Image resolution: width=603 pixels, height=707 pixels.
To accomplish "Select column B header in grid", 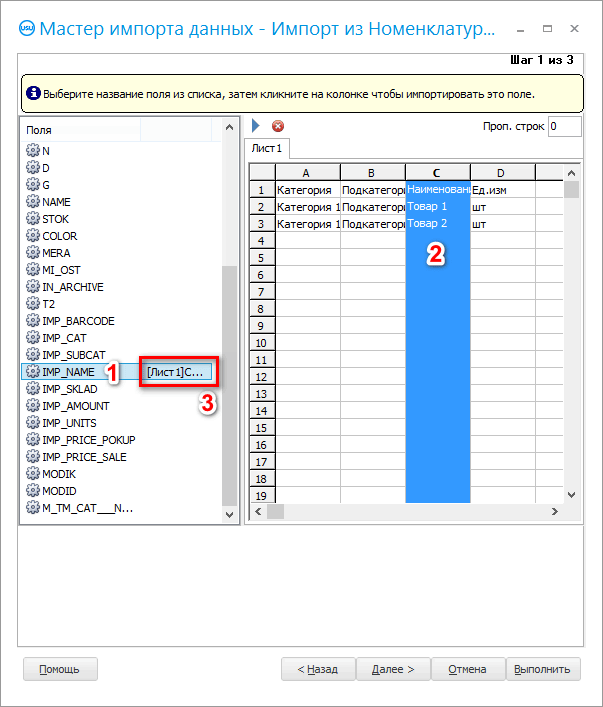I will [373, 173].
